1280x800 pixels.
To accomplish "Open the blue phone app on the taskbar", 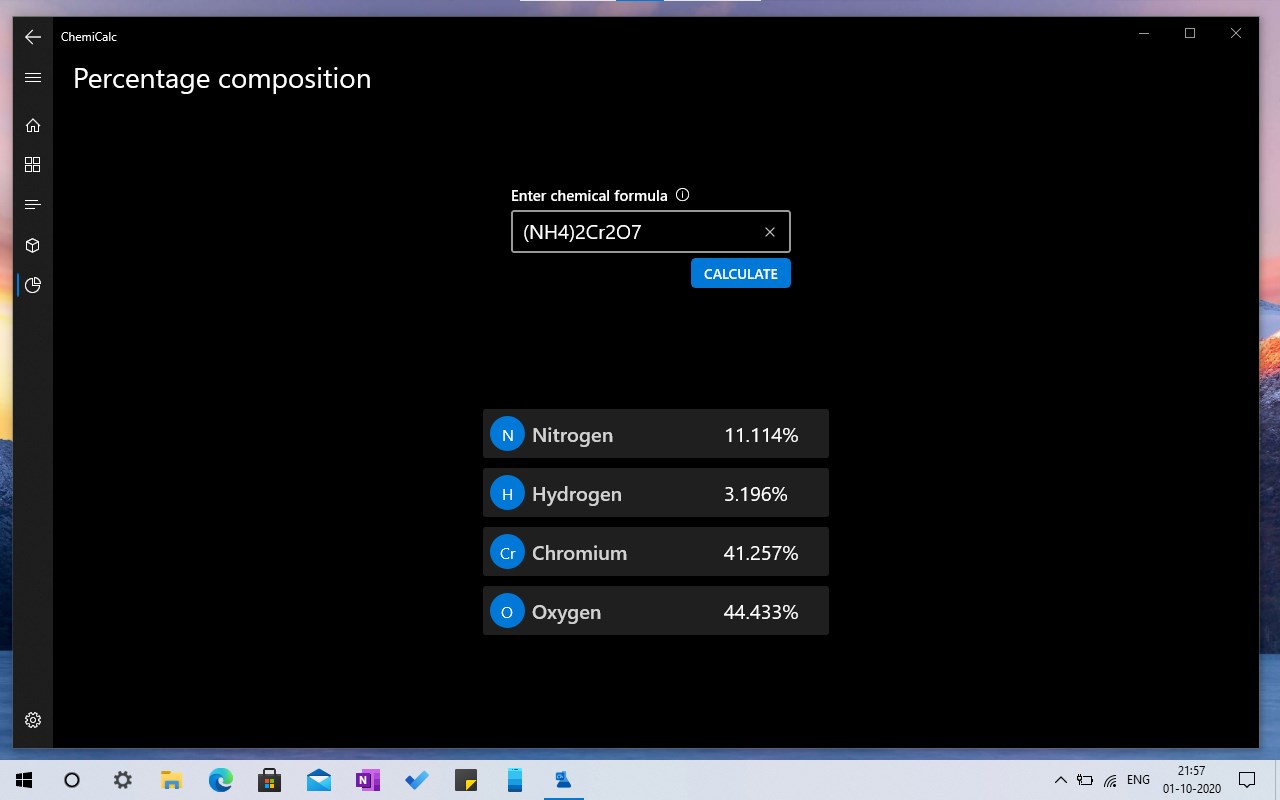I will point(514,780).
